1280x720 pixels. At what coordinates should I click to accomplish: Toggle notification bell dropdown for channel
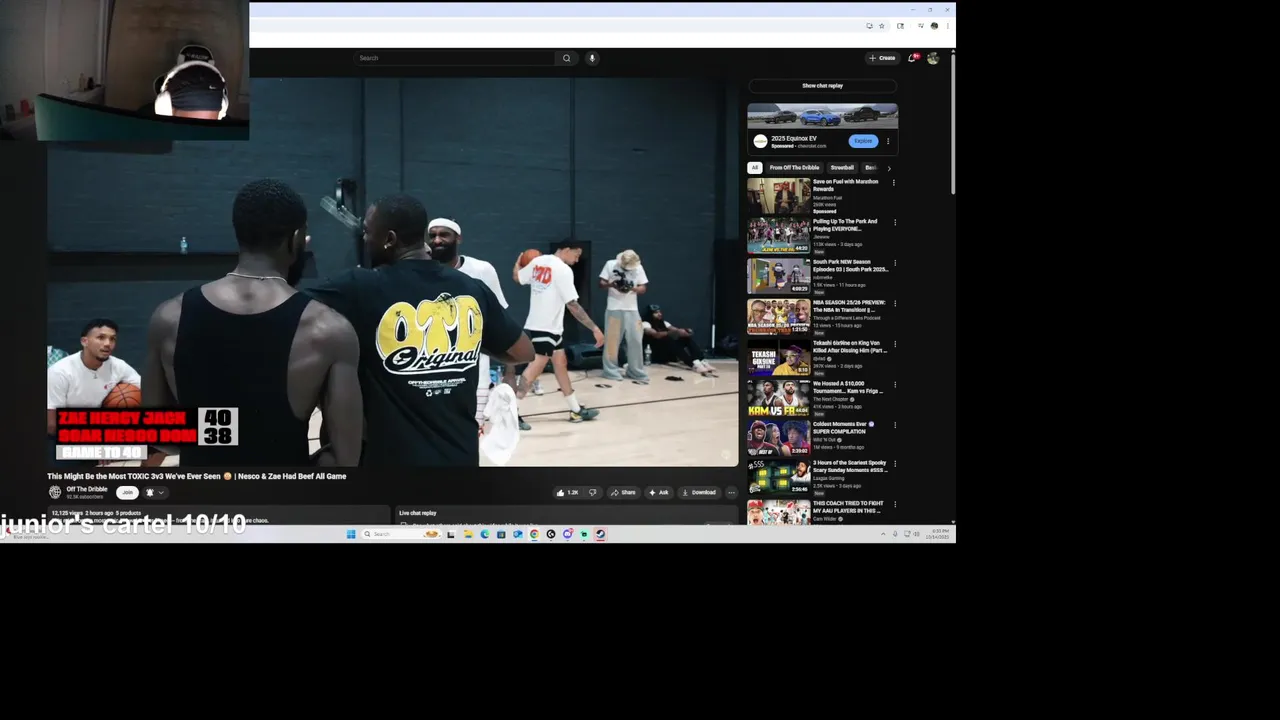click(x=155, y=492)
